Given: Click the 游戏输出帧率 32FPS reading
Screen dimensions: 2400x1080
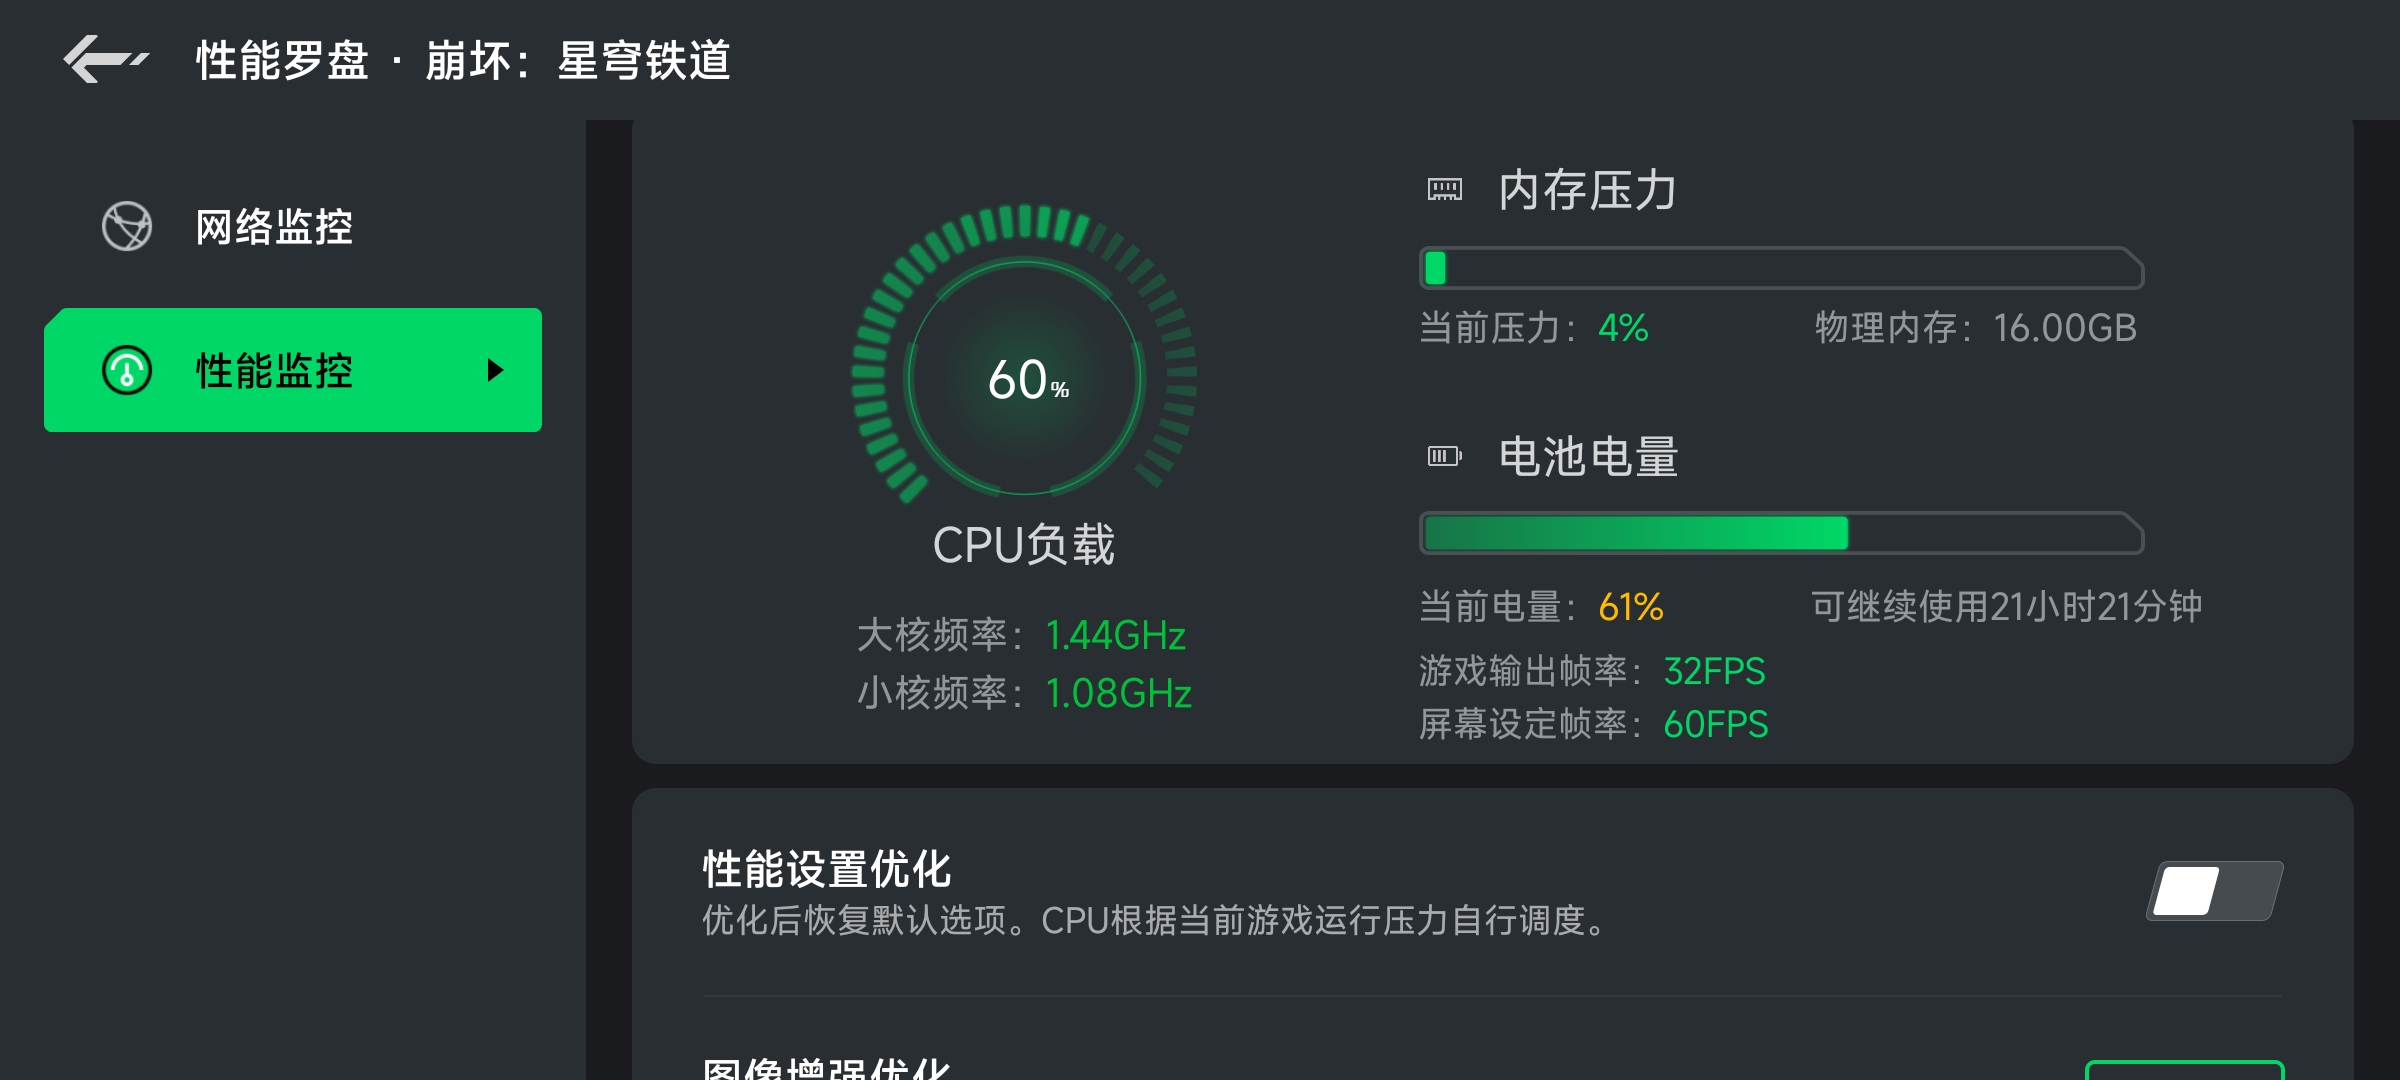Looking at the screenshot, I should [1714, 671].
